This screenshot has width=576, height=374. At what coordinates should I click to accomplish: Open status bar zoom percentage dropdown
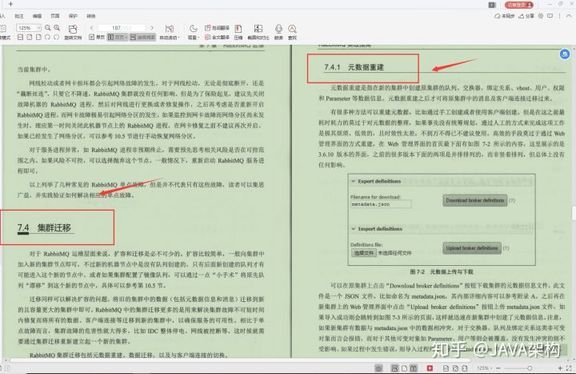pyautogui.click(x=483, y=368)
